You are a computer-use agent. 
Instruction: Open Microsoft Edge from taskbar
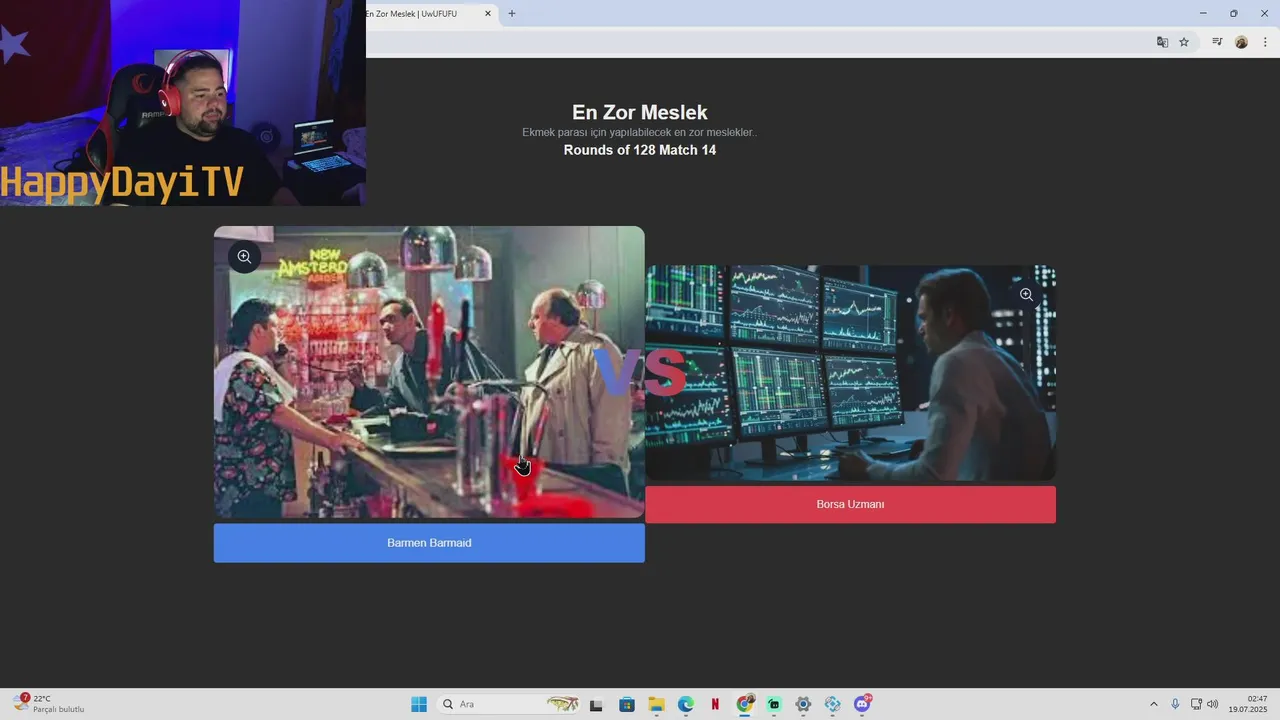point(686,704)
